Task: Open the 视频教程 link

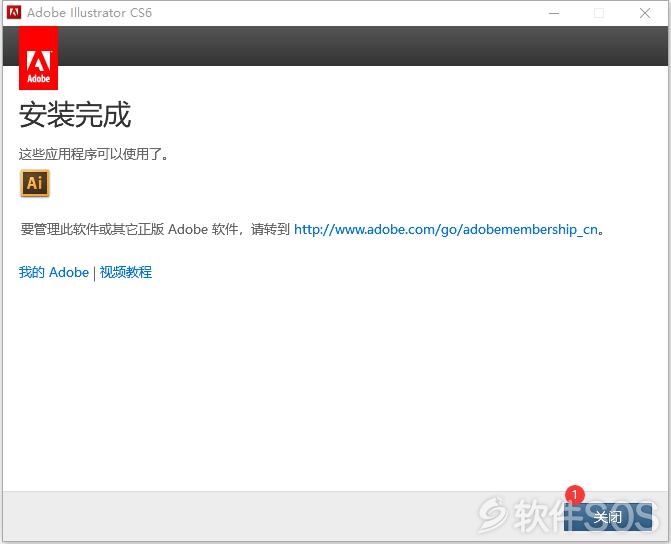Action: (126, 272)
